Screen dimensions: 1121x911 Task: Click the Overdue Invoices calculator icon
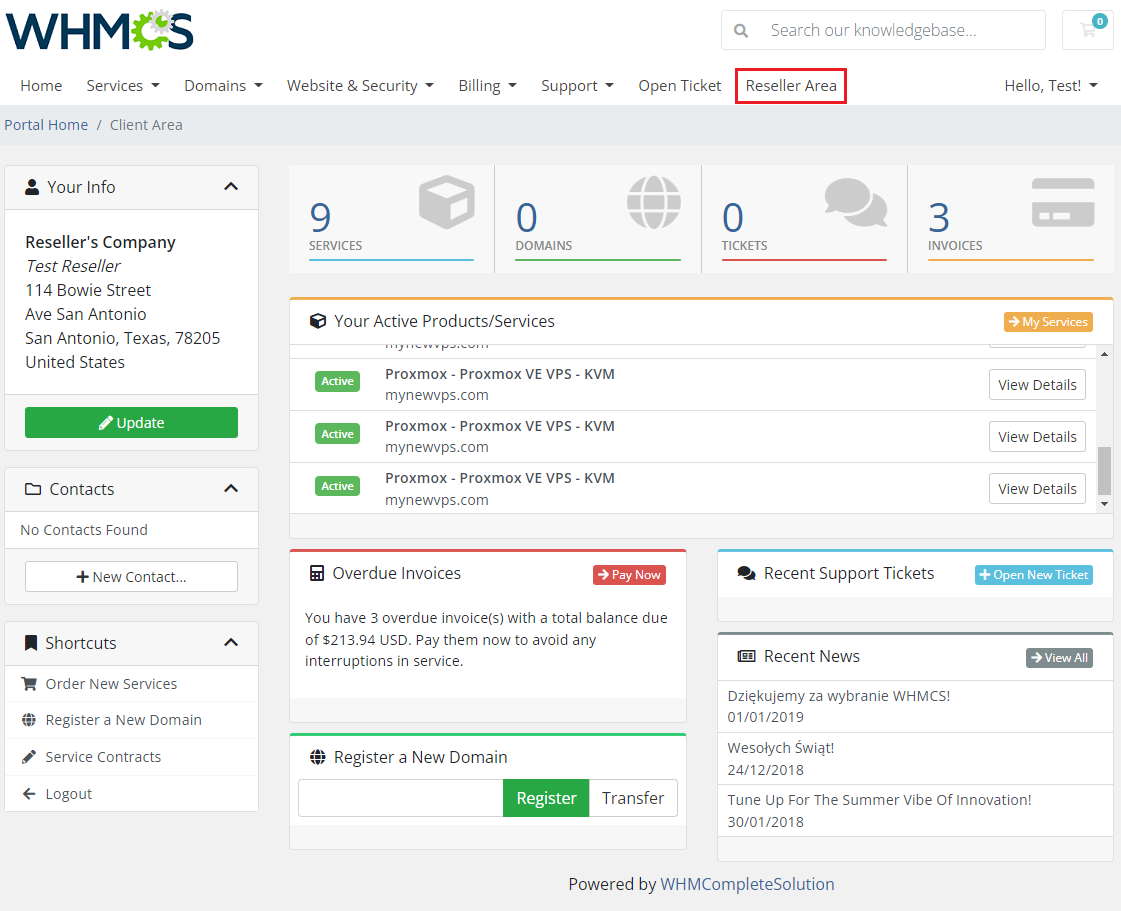coord(317,573)
